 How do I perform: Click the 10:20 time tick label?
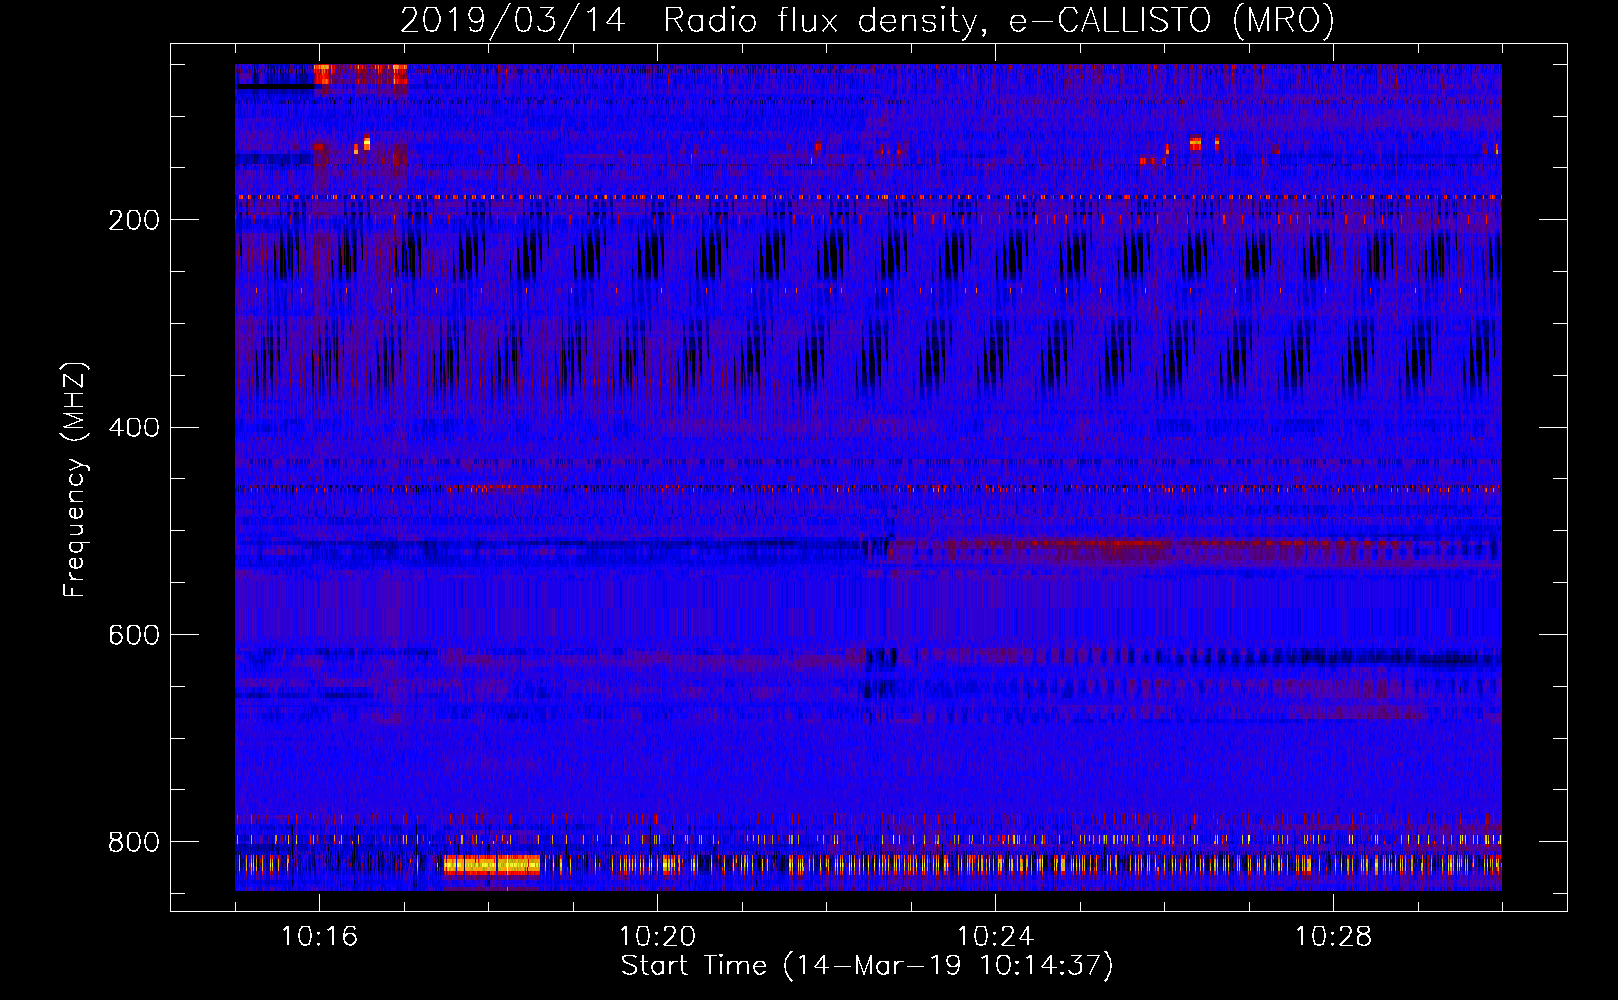point(657,937)
